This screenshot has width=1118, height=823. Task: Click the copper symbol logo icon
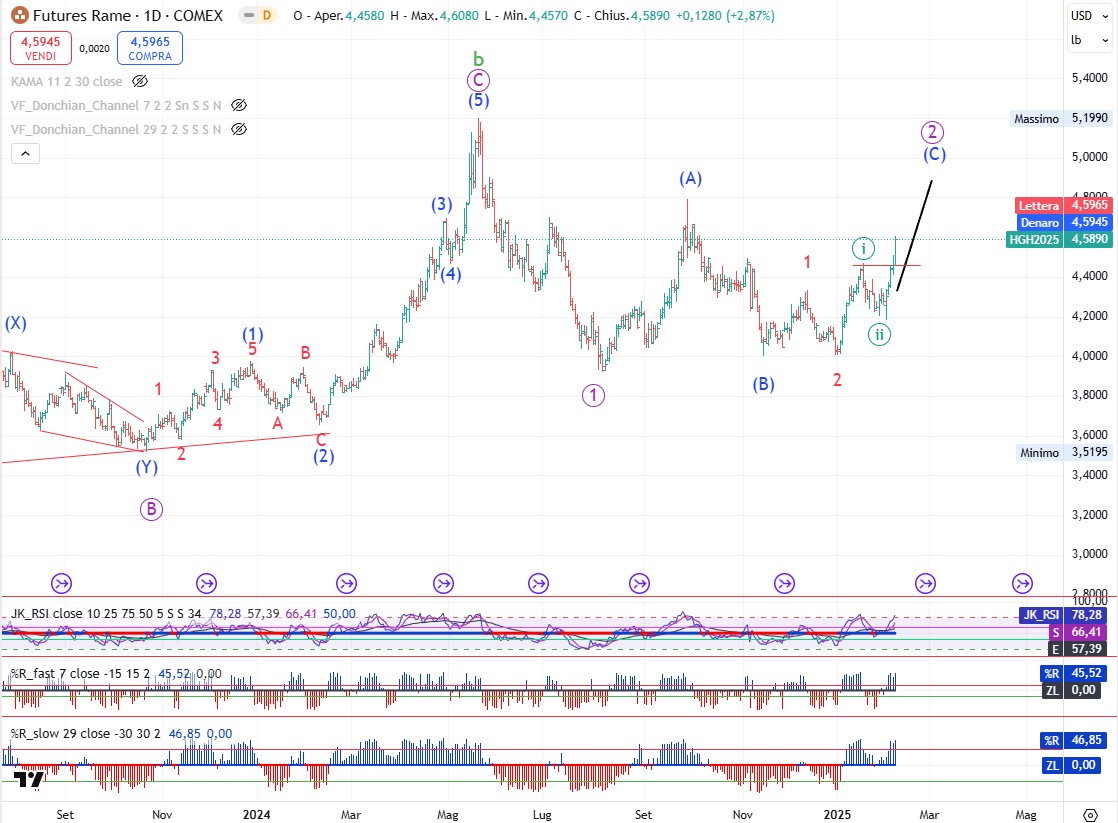tap(20, 15)
